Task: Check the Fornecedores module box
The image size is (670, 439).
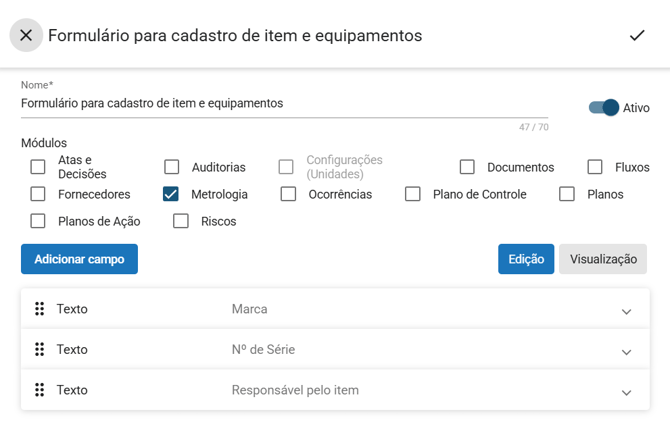Action: coord(38,194)
